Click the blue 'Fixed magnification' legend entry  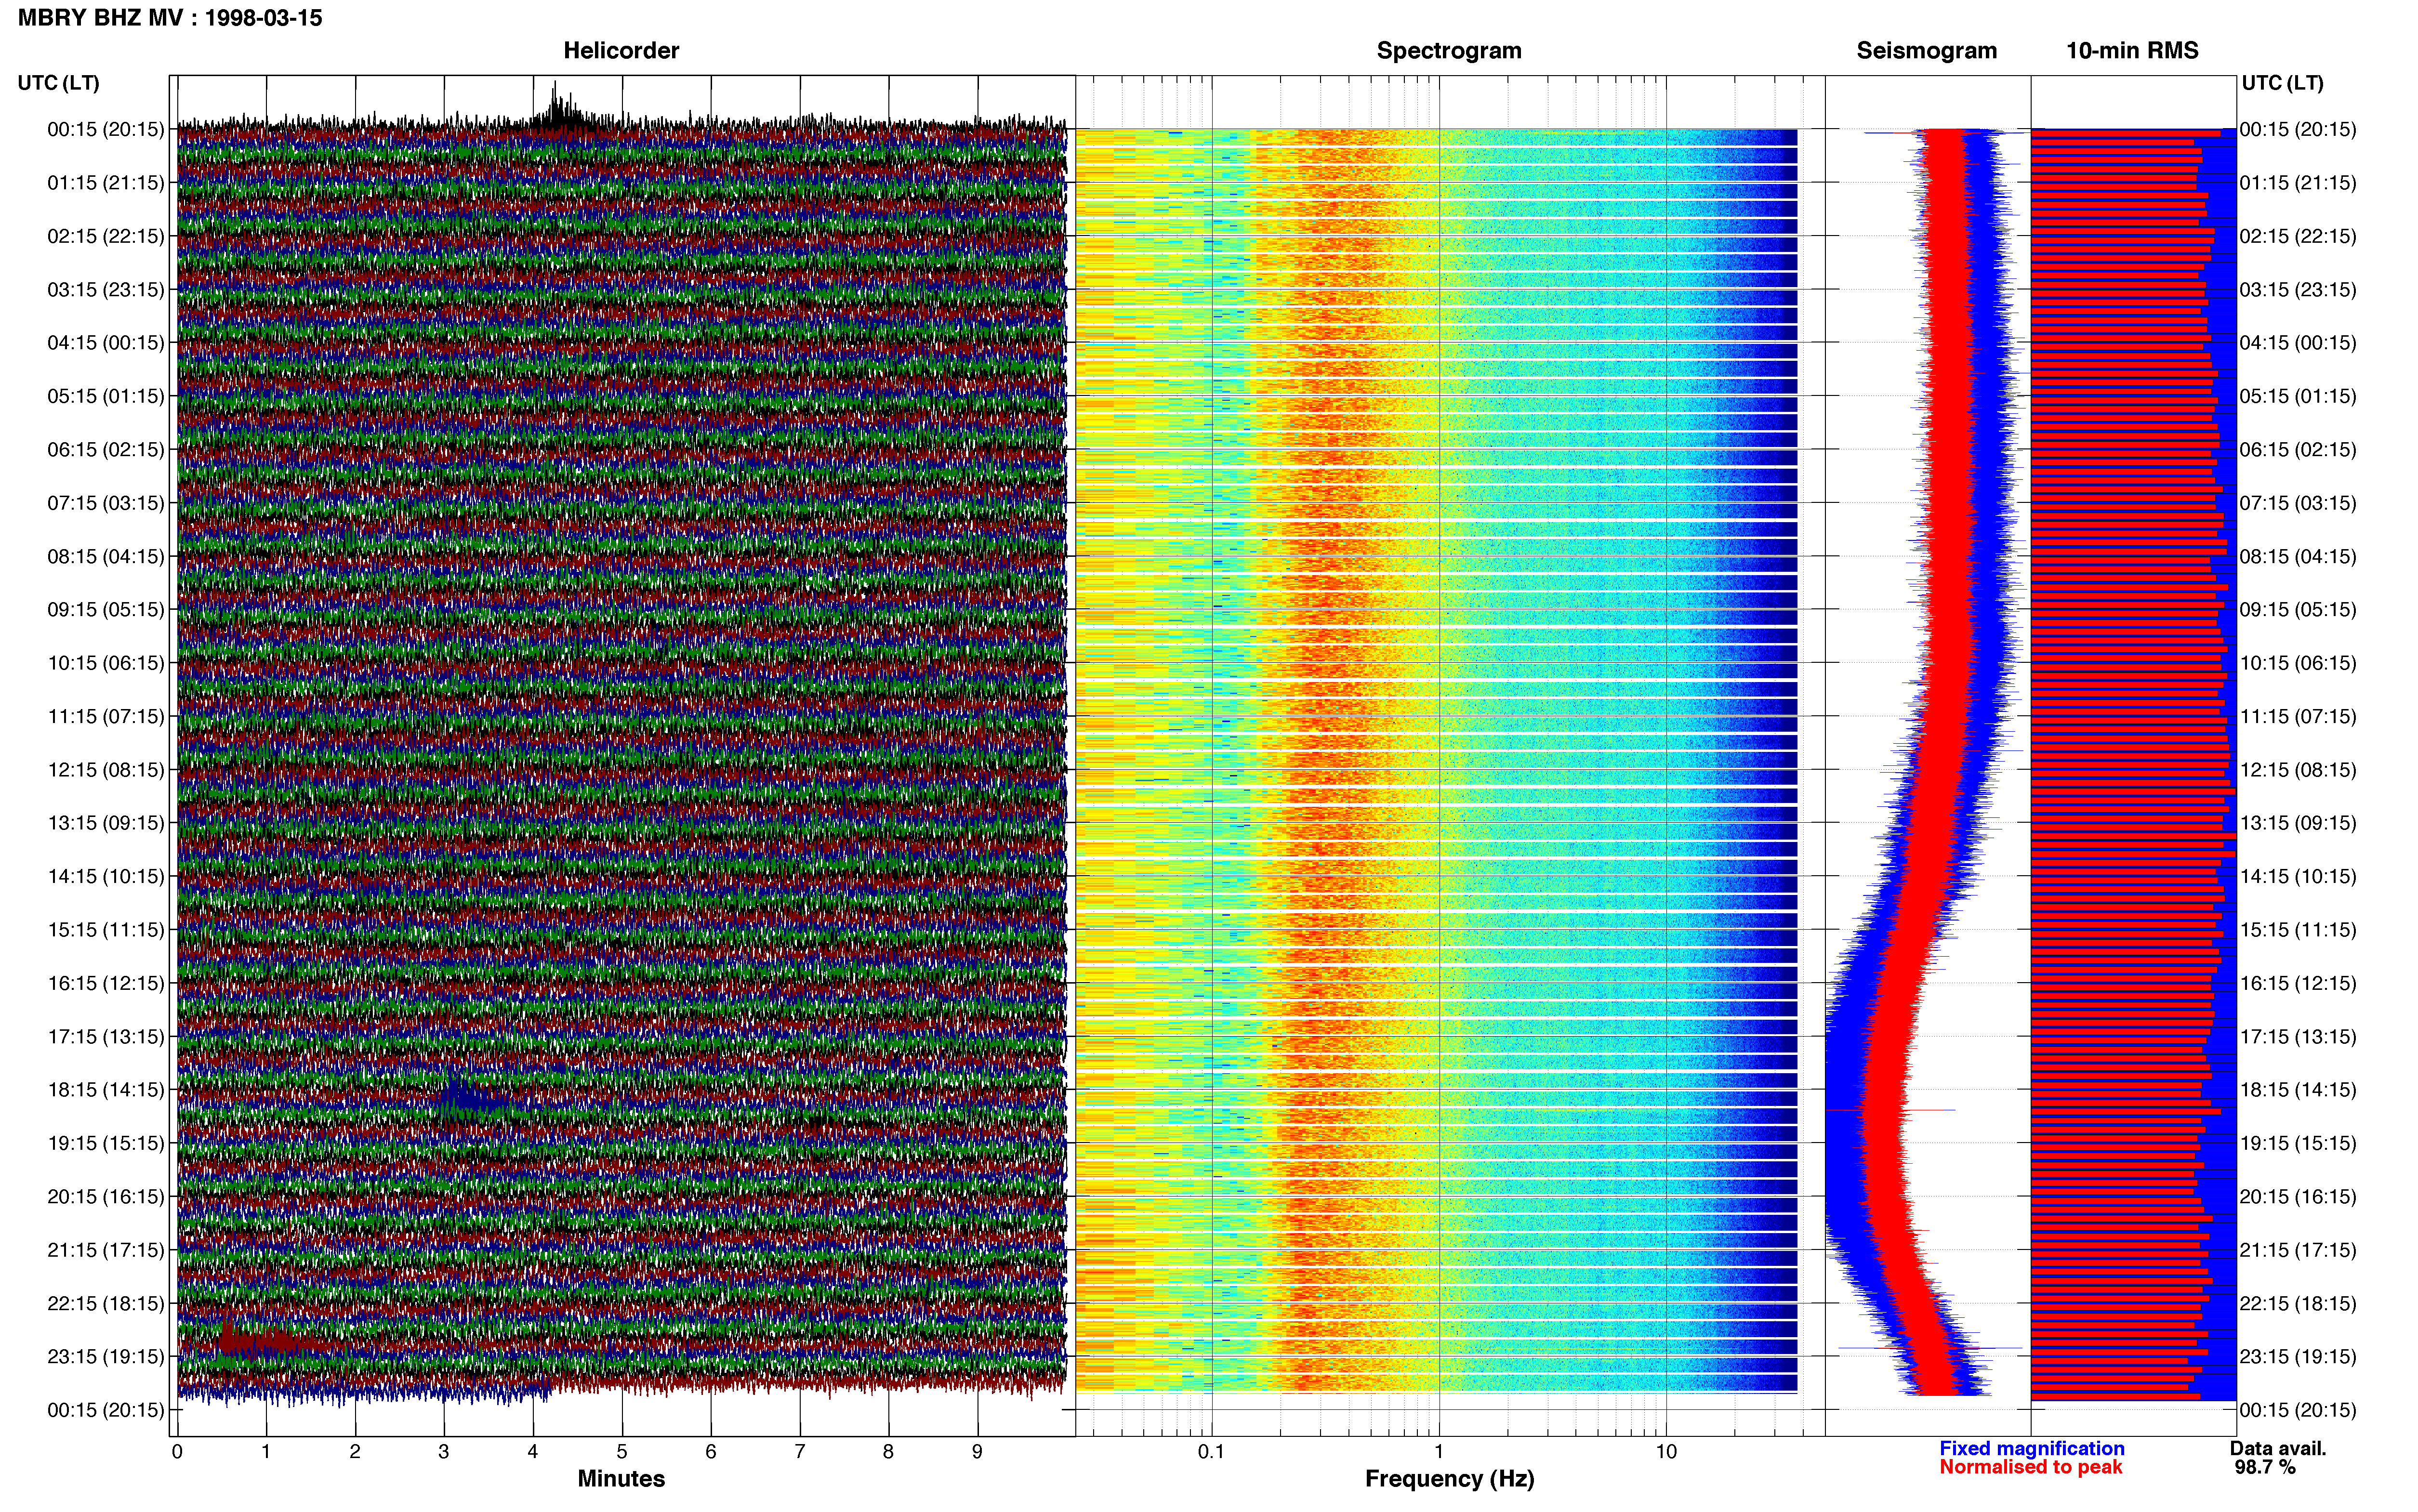(2031, 1448)
